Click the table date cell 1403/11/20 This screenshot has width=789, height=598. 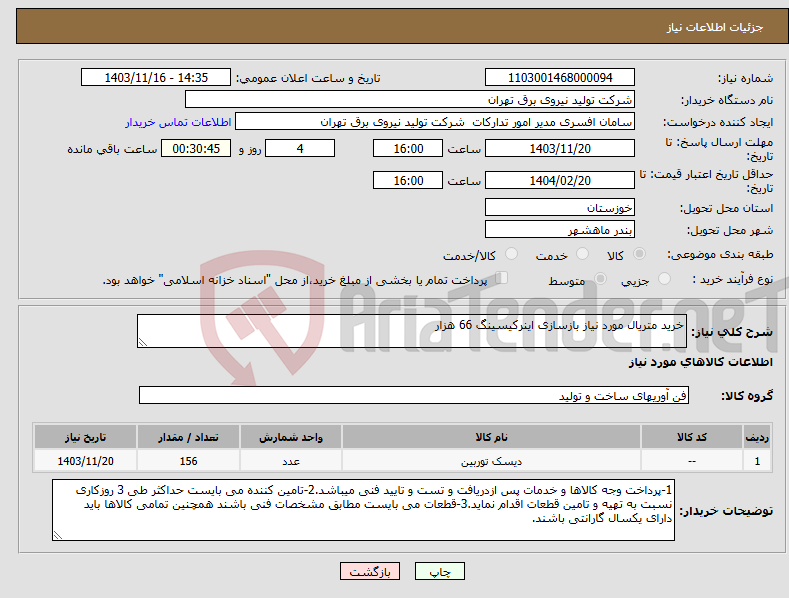pyautogui.click(x=85, y=461)
